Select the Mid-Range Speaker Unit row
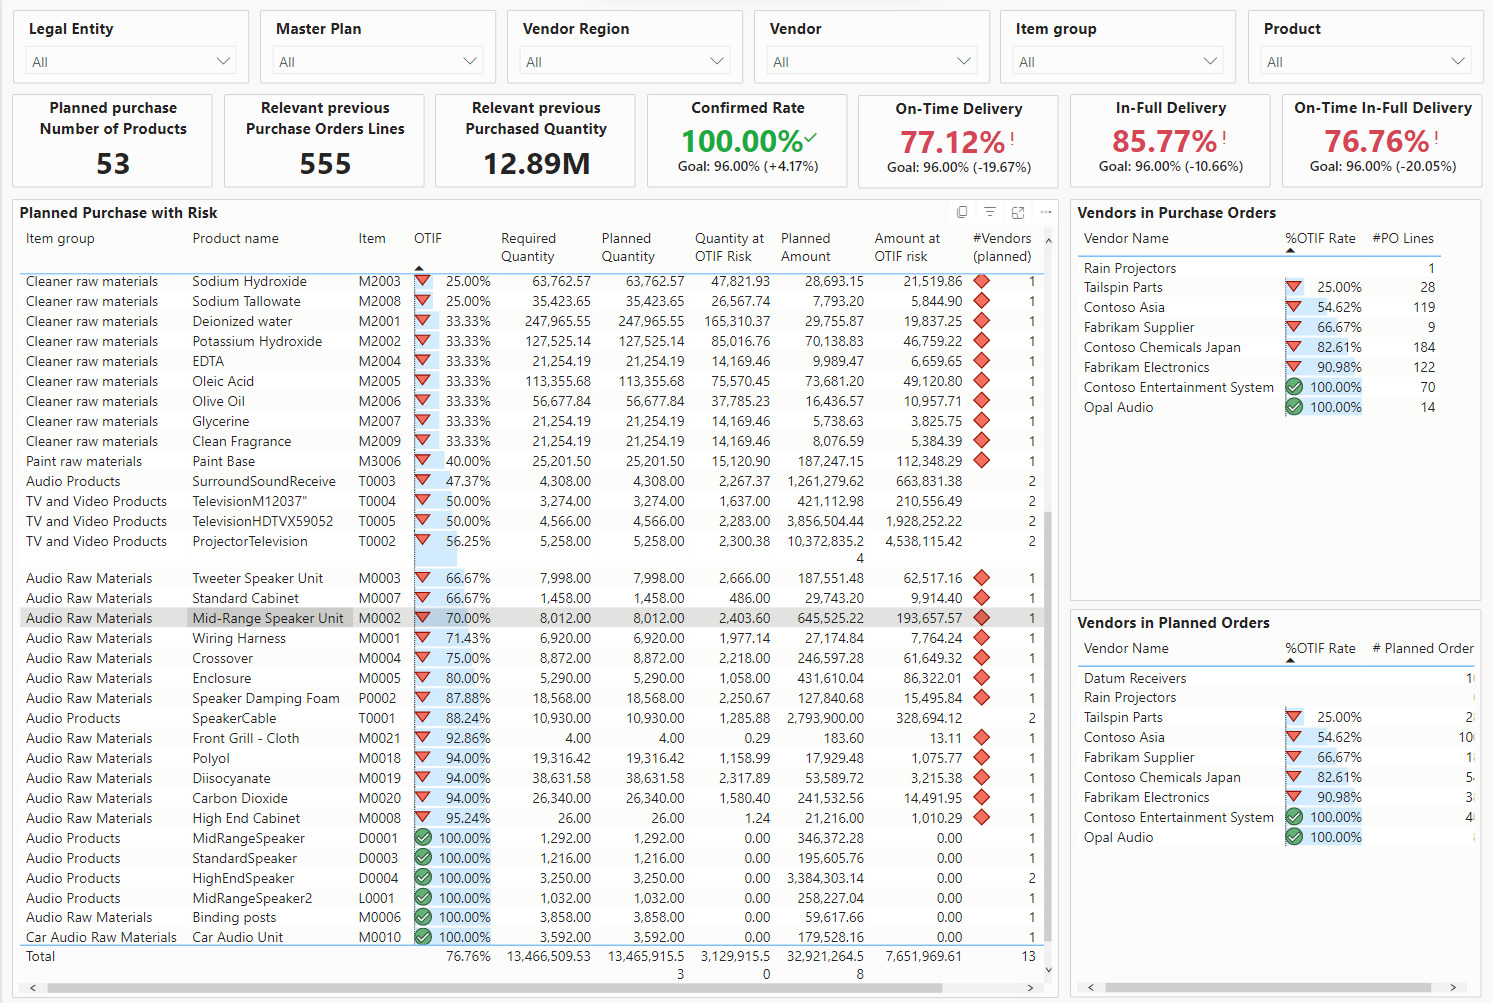The height and width of the screenshot is (1003, 1493). click(267, 618)
